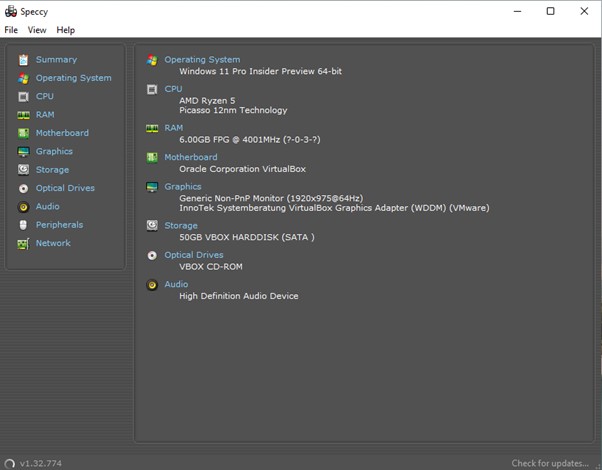Click 6.00GB FPG @ 4001MHz text
The image size is (602, 470).
(250, 140)
